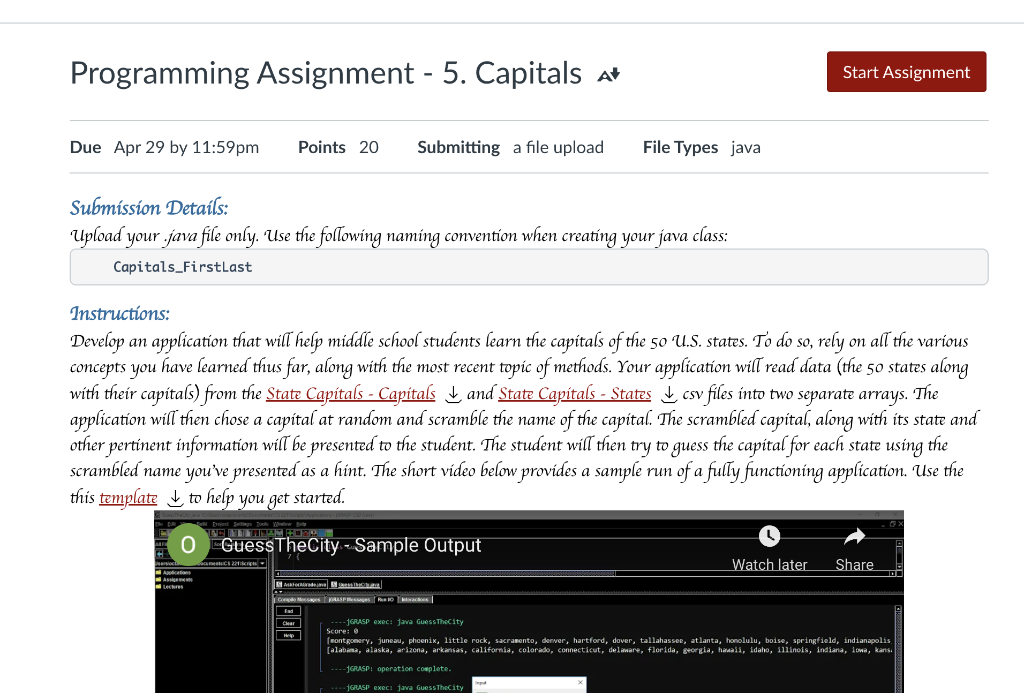The image size is (1024, 693).
Task: Click the accessibility icon beside the assignment title
Action: tap(607, 72)
